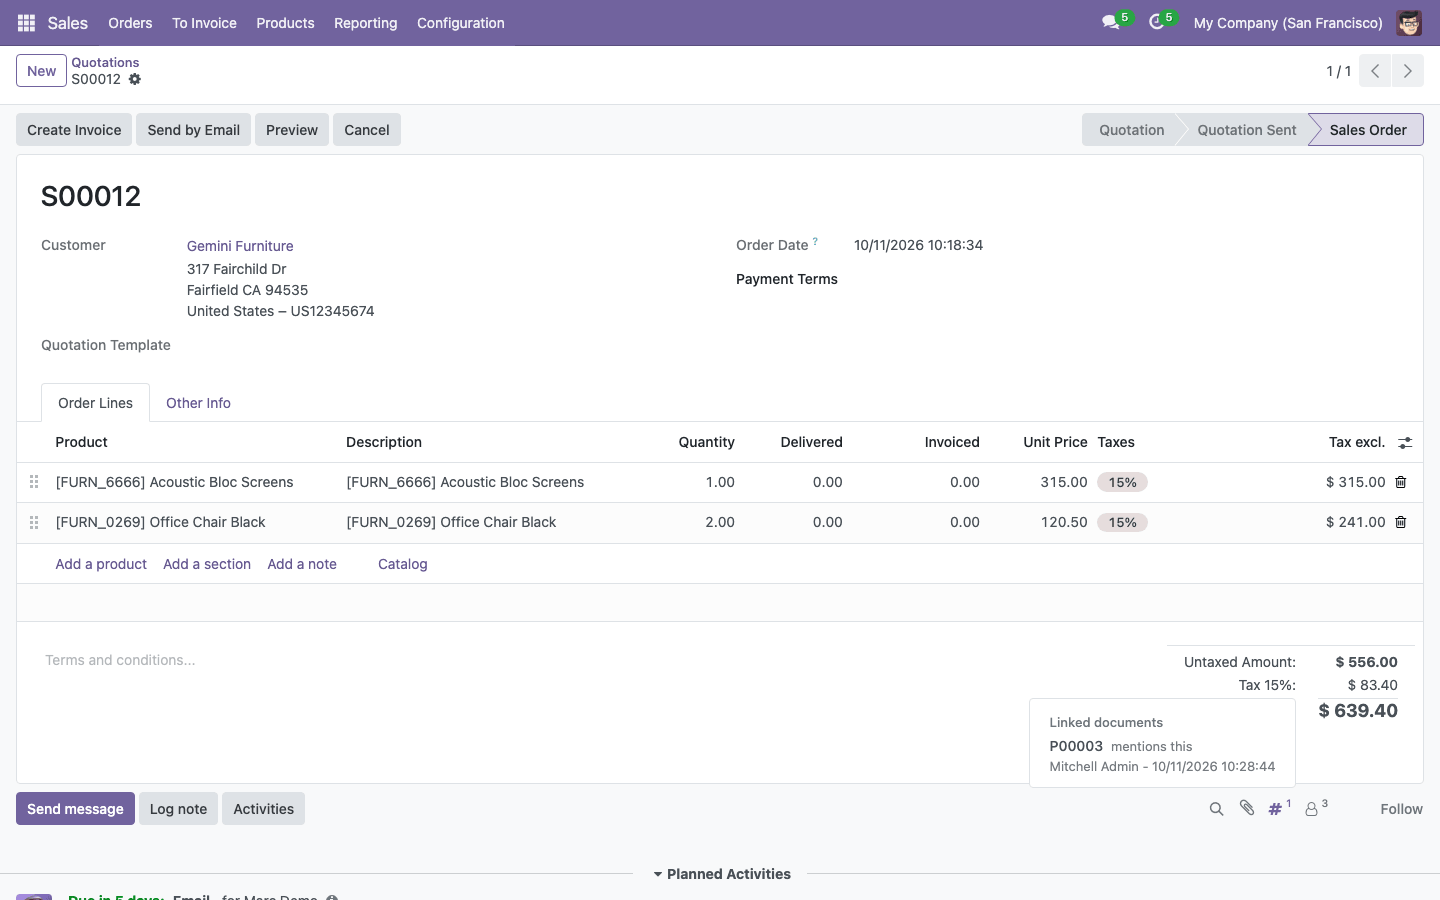This screenshot has height=900, width=1440.
Task: Click Add a product link
Action: [x=101, y=564]
